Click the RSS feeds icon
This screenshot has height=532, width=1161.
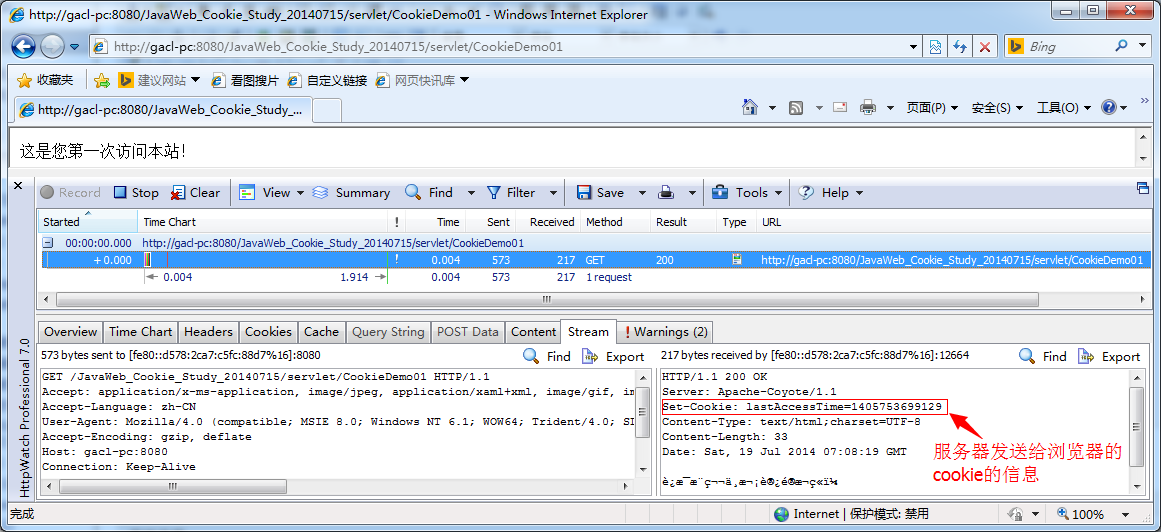coord(796,108)
